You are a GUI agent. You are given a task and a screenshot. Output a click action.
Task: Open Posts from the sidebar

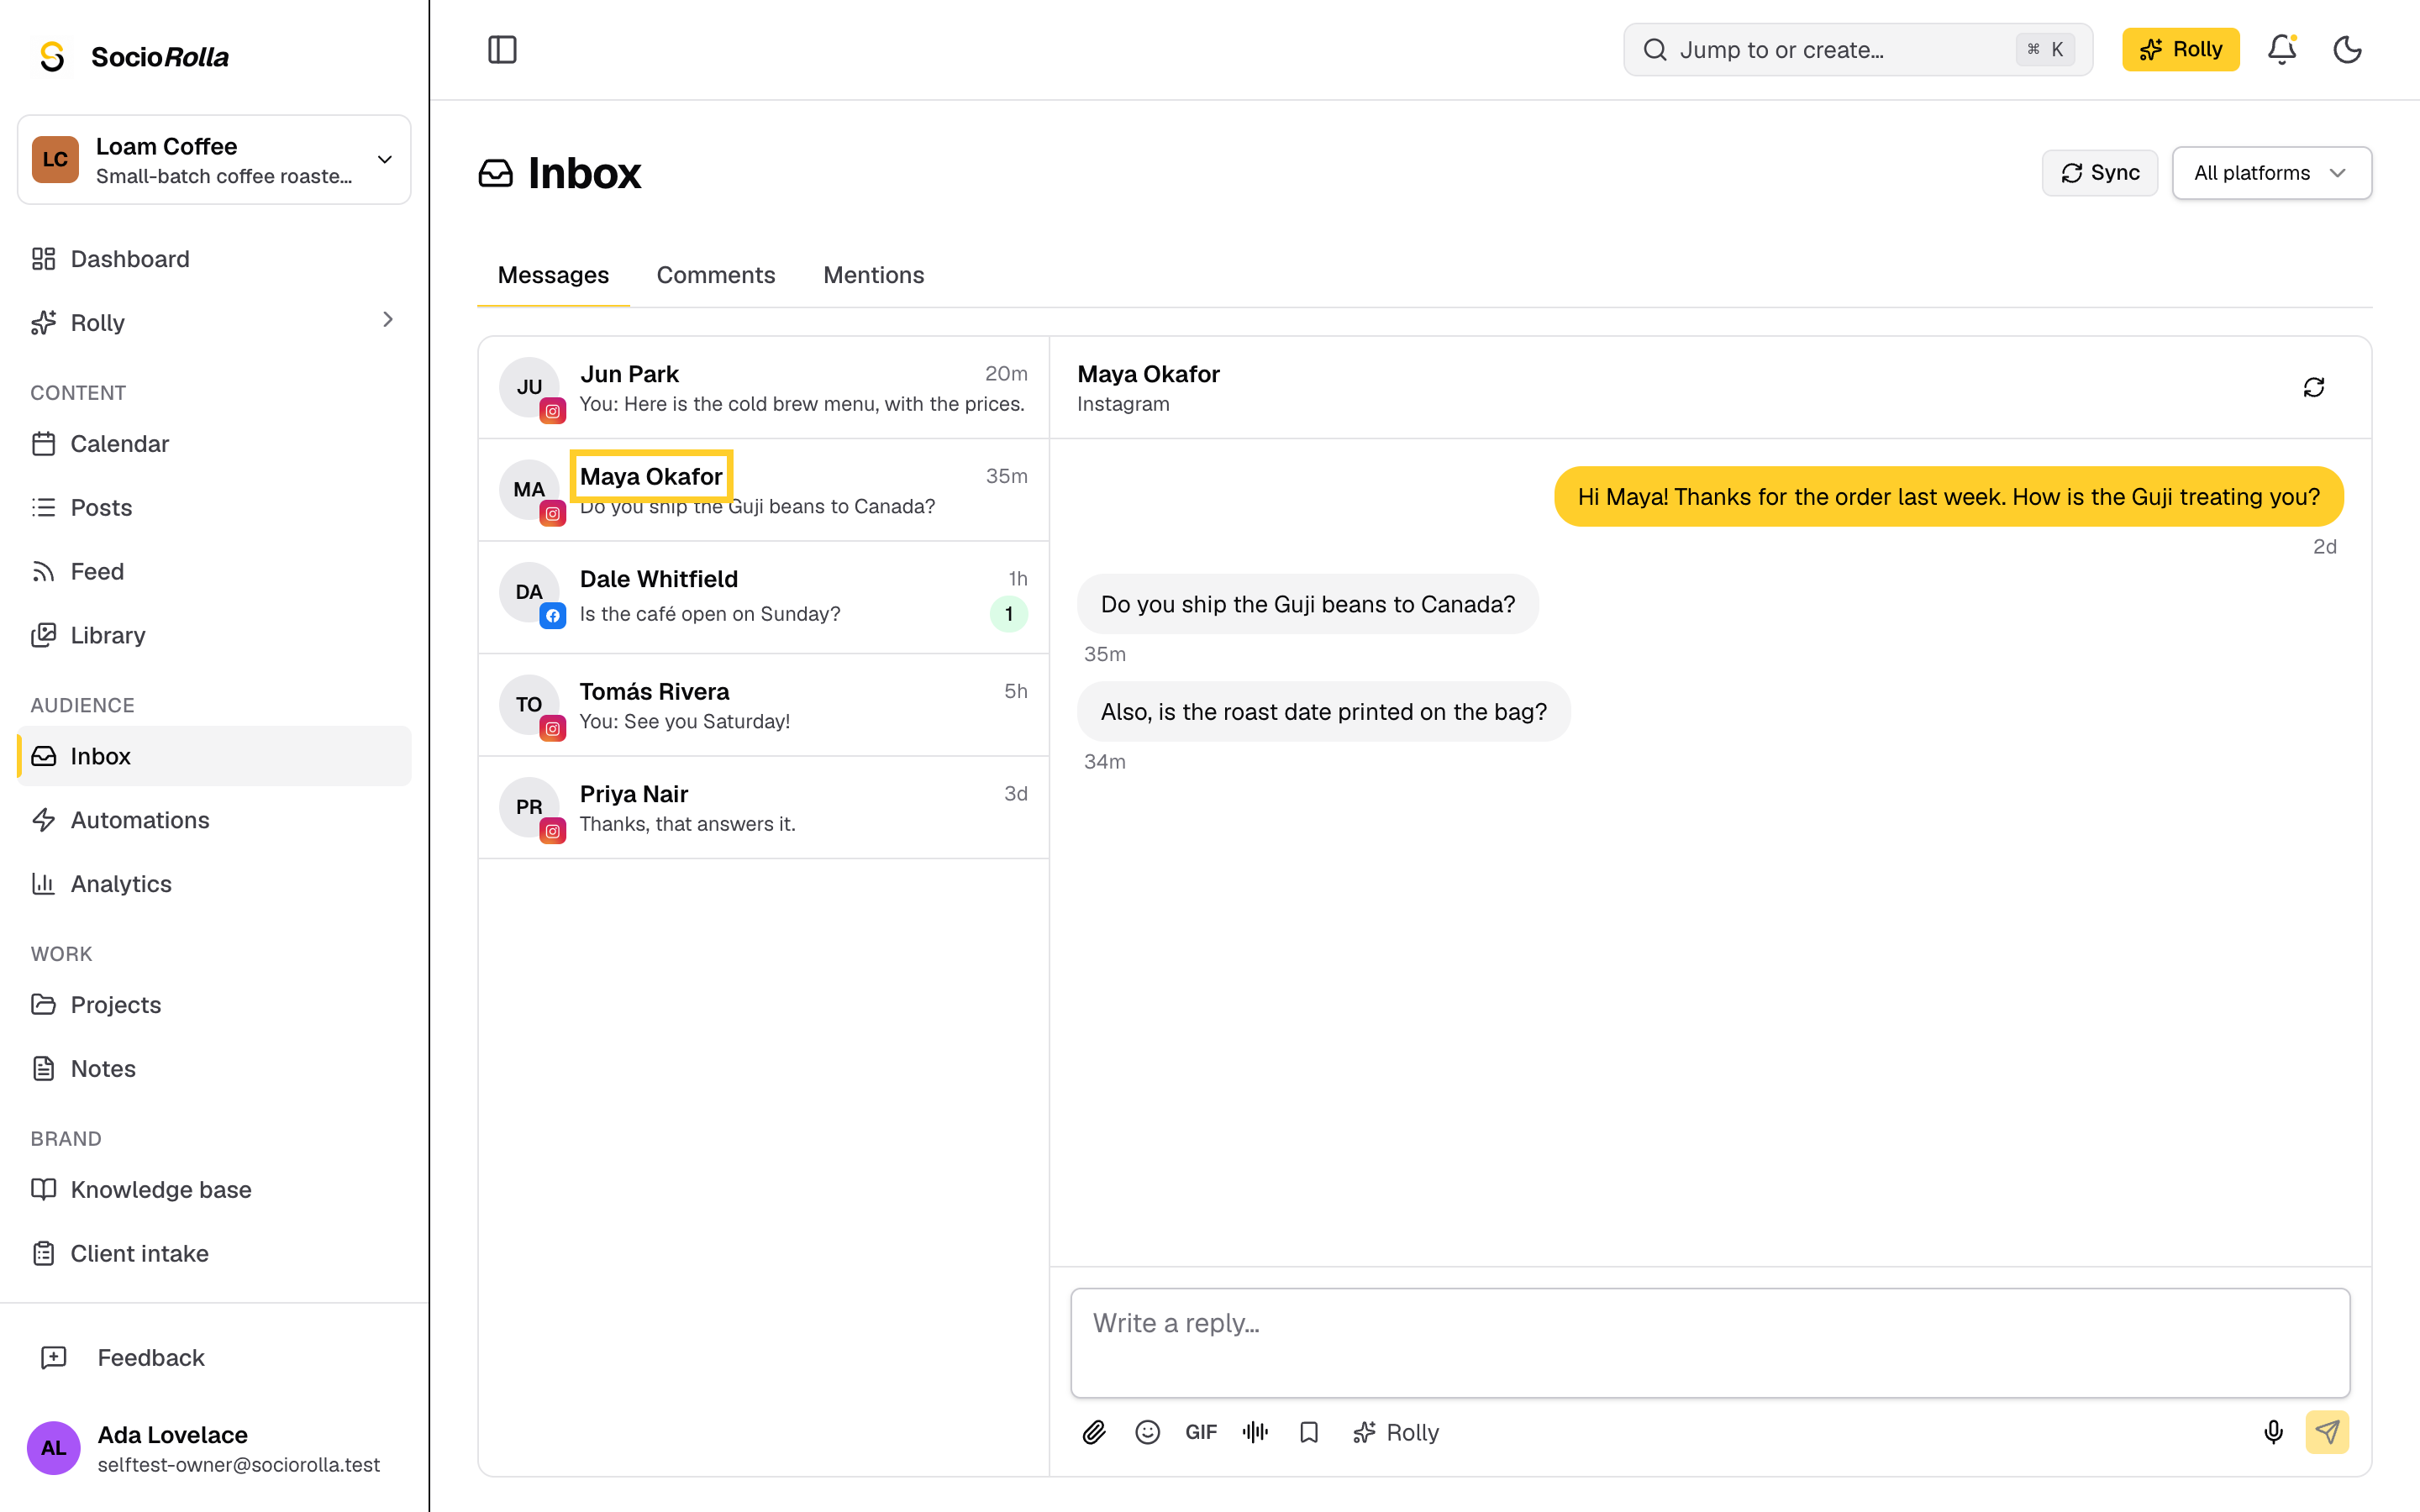(x=214, y=508)
